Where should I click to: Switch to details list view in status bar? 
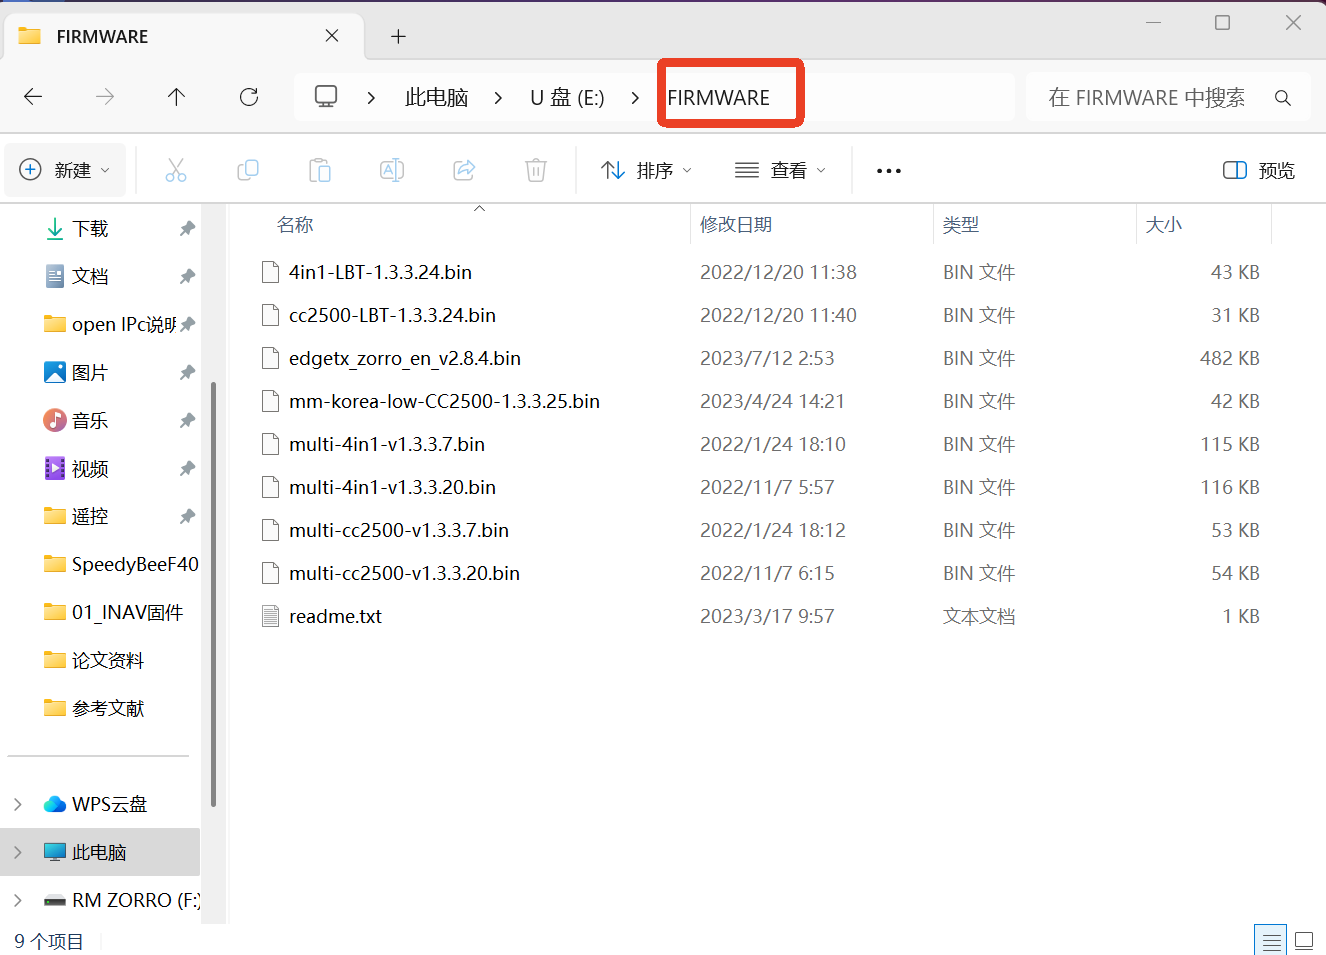pos(1271,941)
